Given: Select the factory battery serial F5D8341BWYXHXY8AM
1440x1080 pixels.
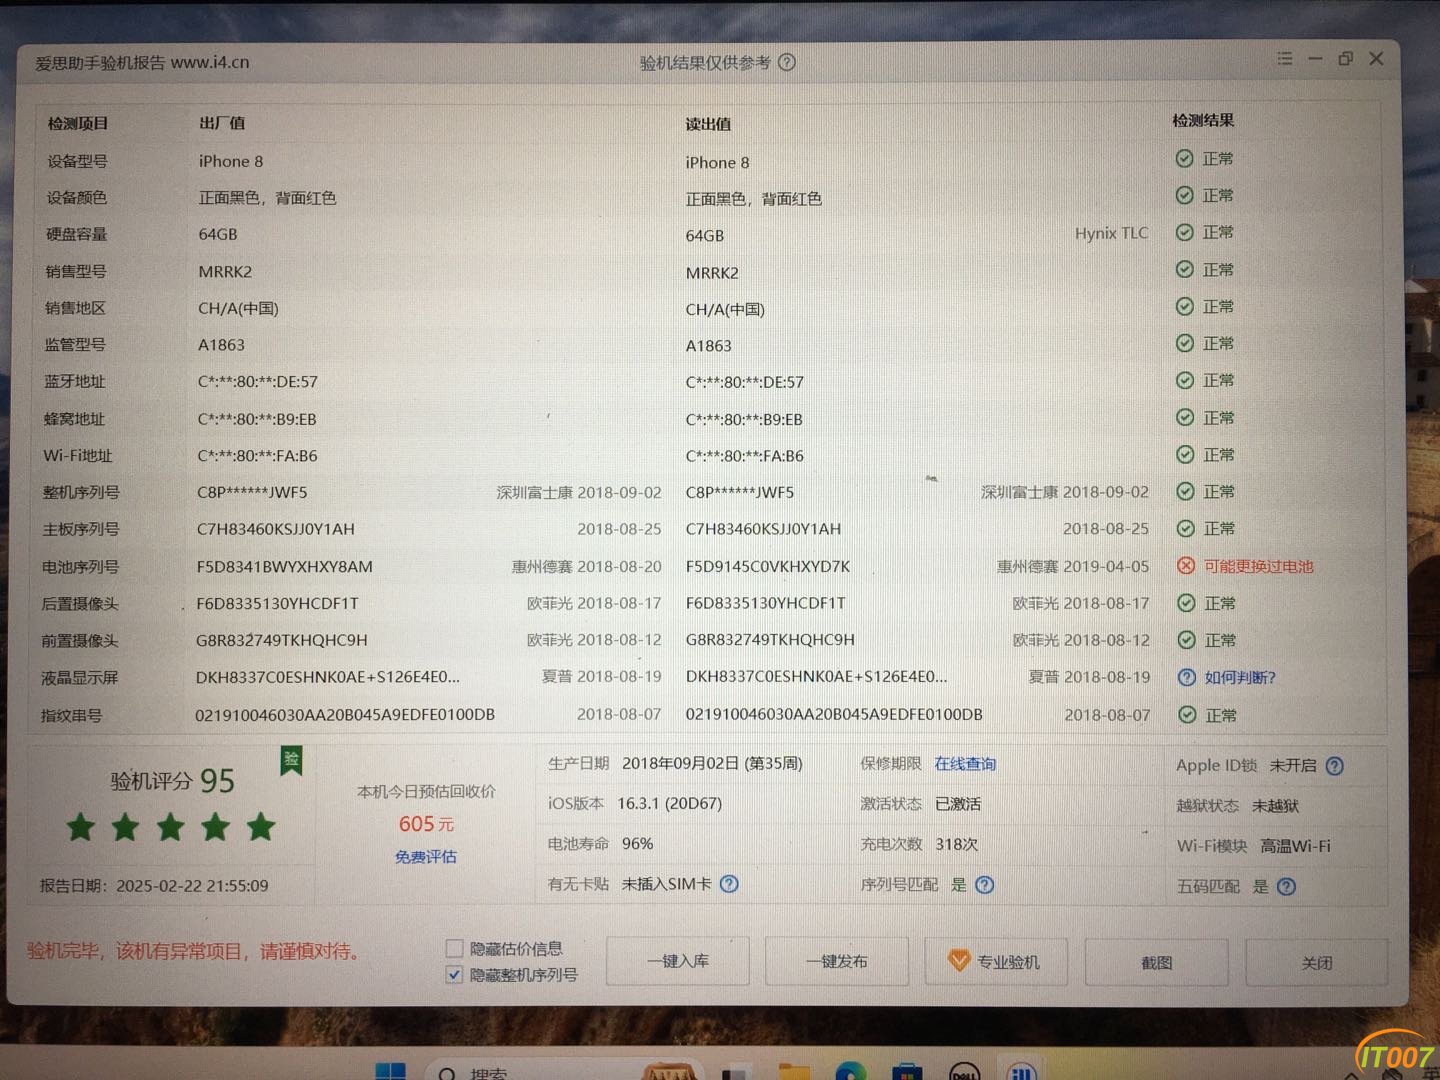Looking at the screenshot, I should (284, 566).
